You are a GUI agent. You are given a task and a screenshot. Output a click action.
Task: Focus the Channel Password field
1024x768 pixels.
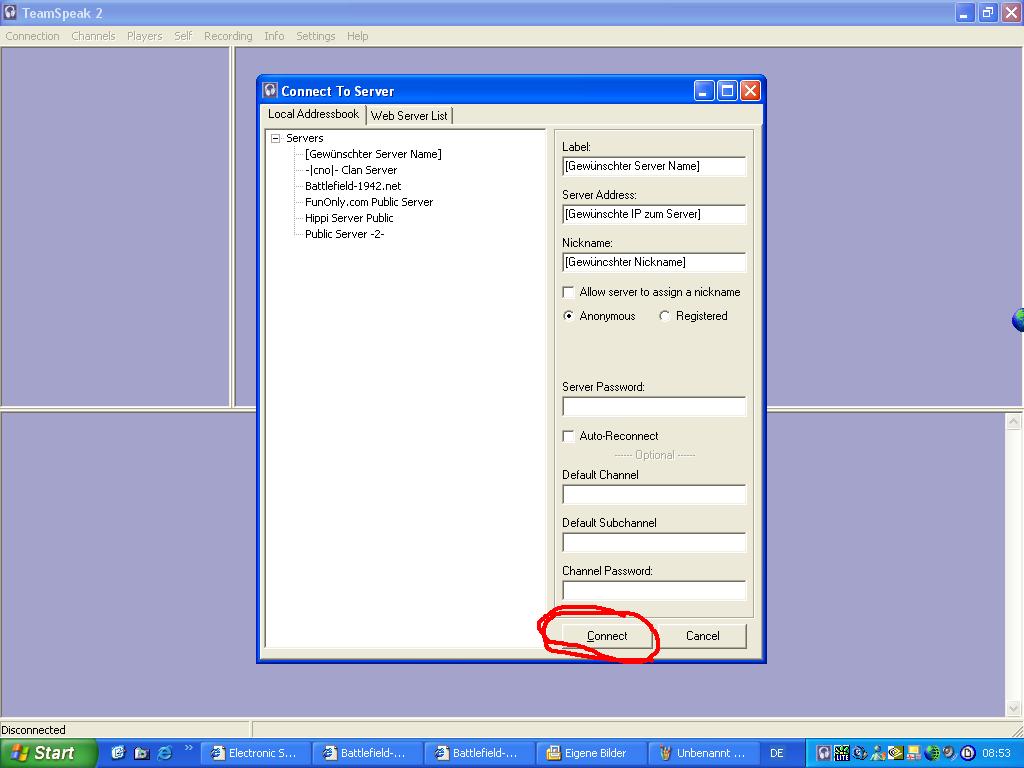pyautogui.click(x=654, y=591)
